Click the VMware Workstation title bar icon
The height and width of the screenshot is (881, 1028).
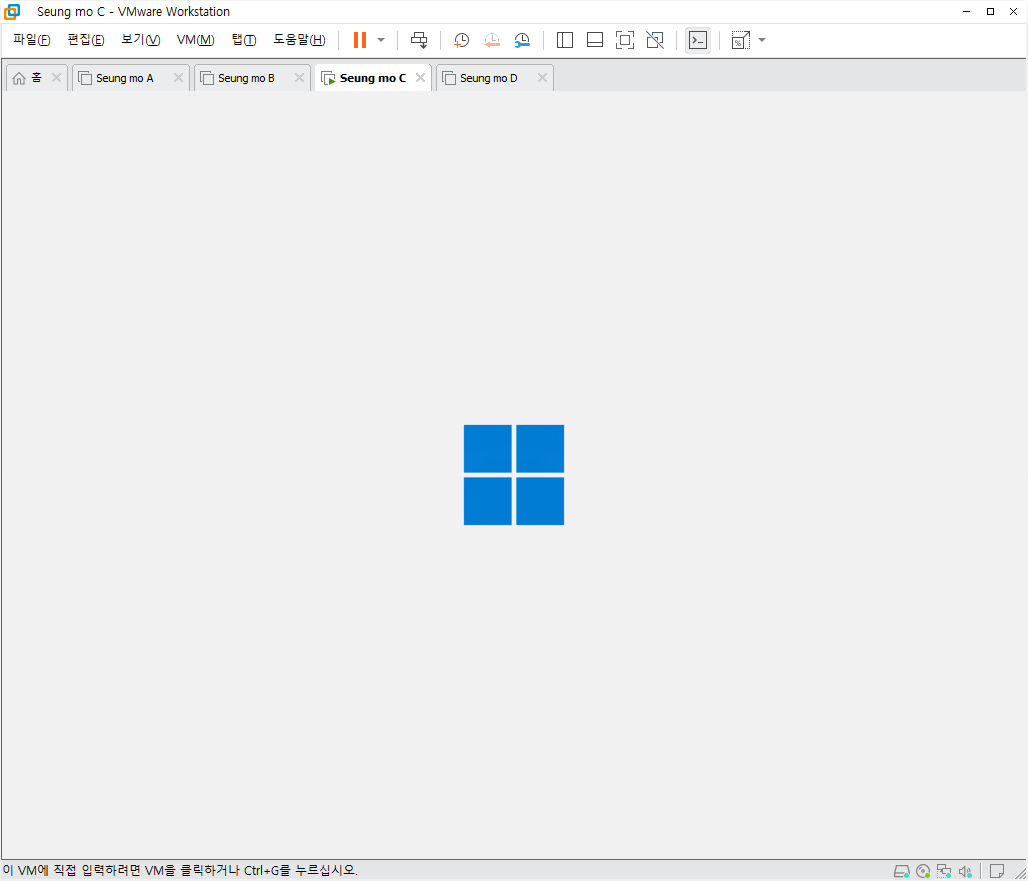click(x=12, y=12)
